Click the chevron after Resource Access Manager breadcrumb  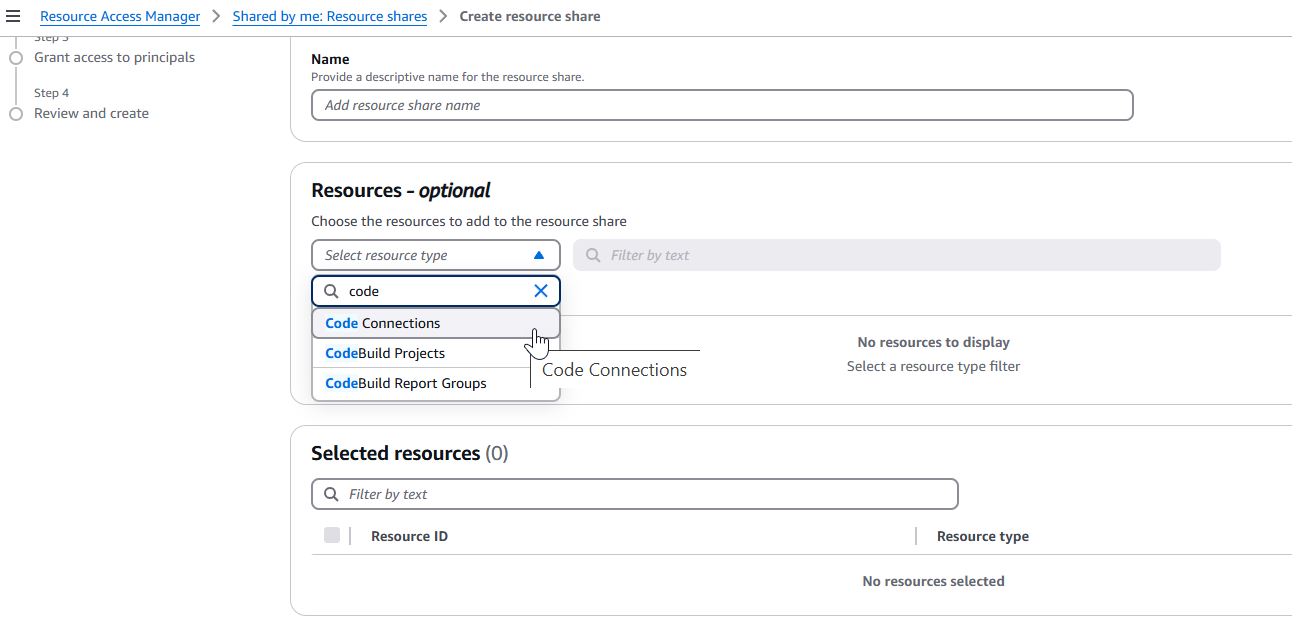tap(216, 16)
